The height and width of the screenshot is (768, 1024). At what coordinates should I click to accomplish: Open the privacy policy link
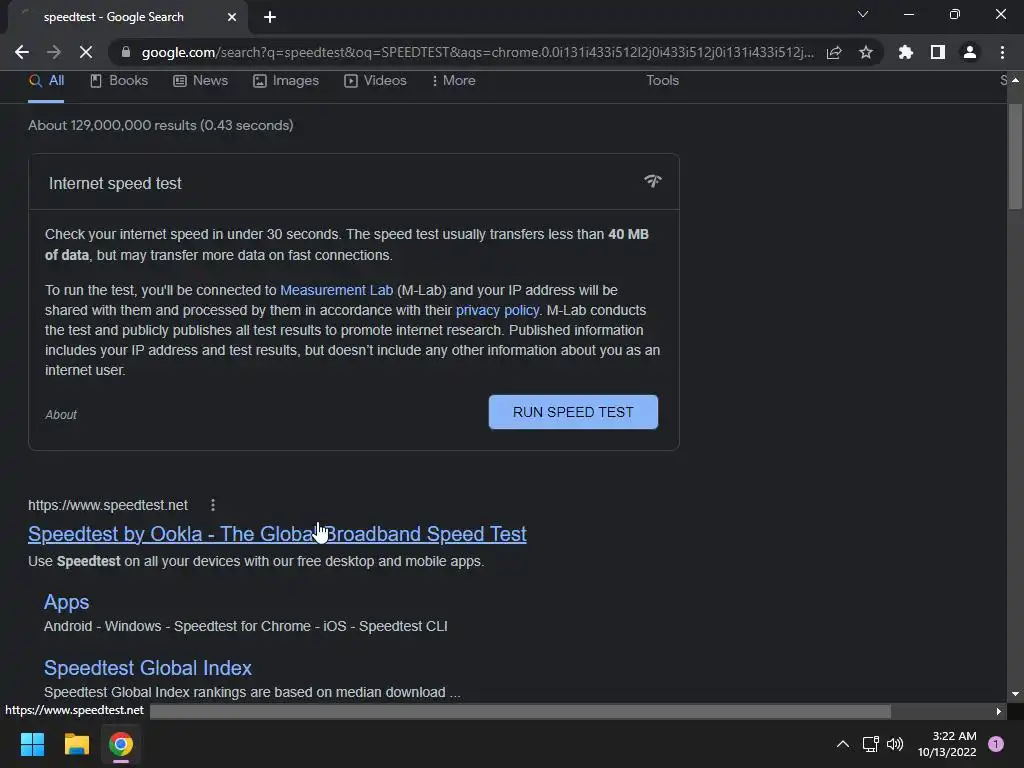[x=497, y=310]
